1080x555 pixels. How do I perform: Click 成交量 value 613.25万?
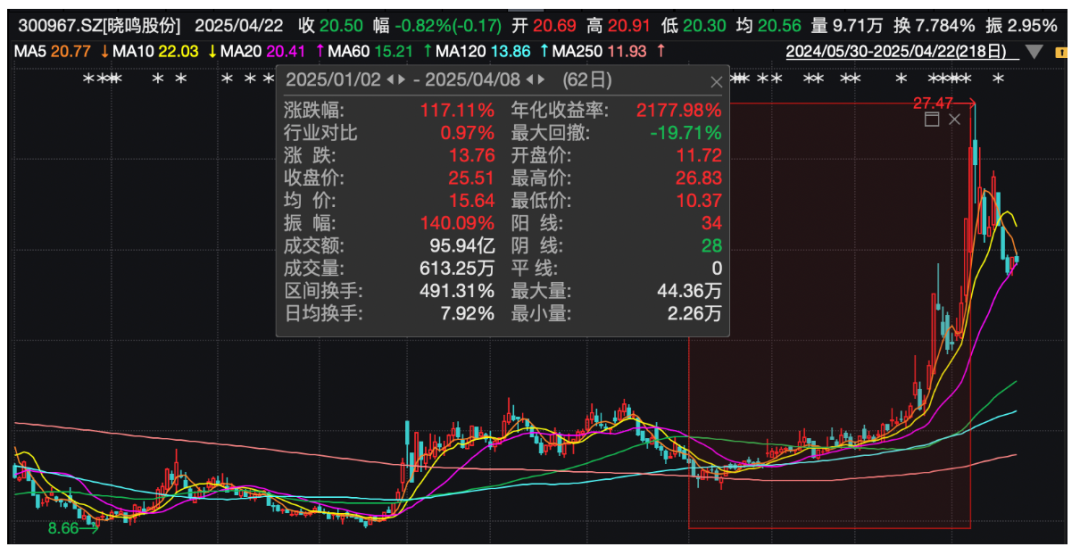click(x=457, y=269)
